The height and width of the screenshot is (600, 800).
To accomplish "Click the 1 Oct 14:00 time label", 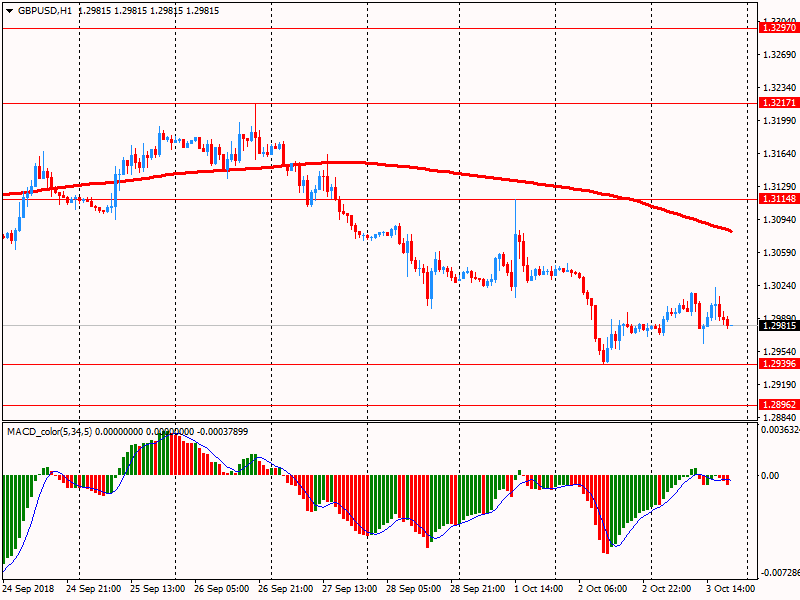I will point(539,589).
